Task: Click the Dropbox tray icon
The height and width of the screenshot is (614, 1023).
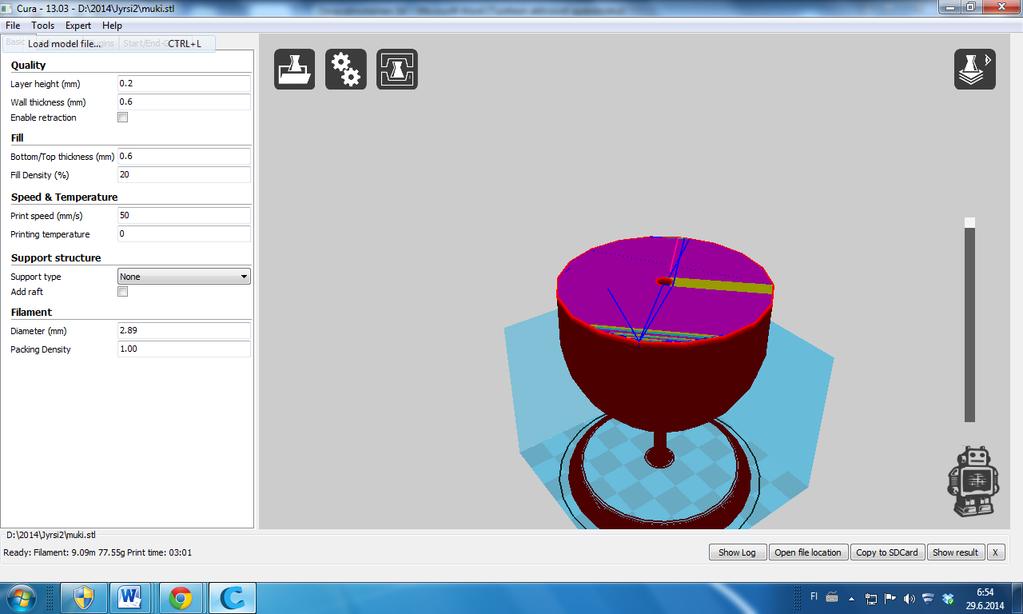Action: [x=948, y=598]
